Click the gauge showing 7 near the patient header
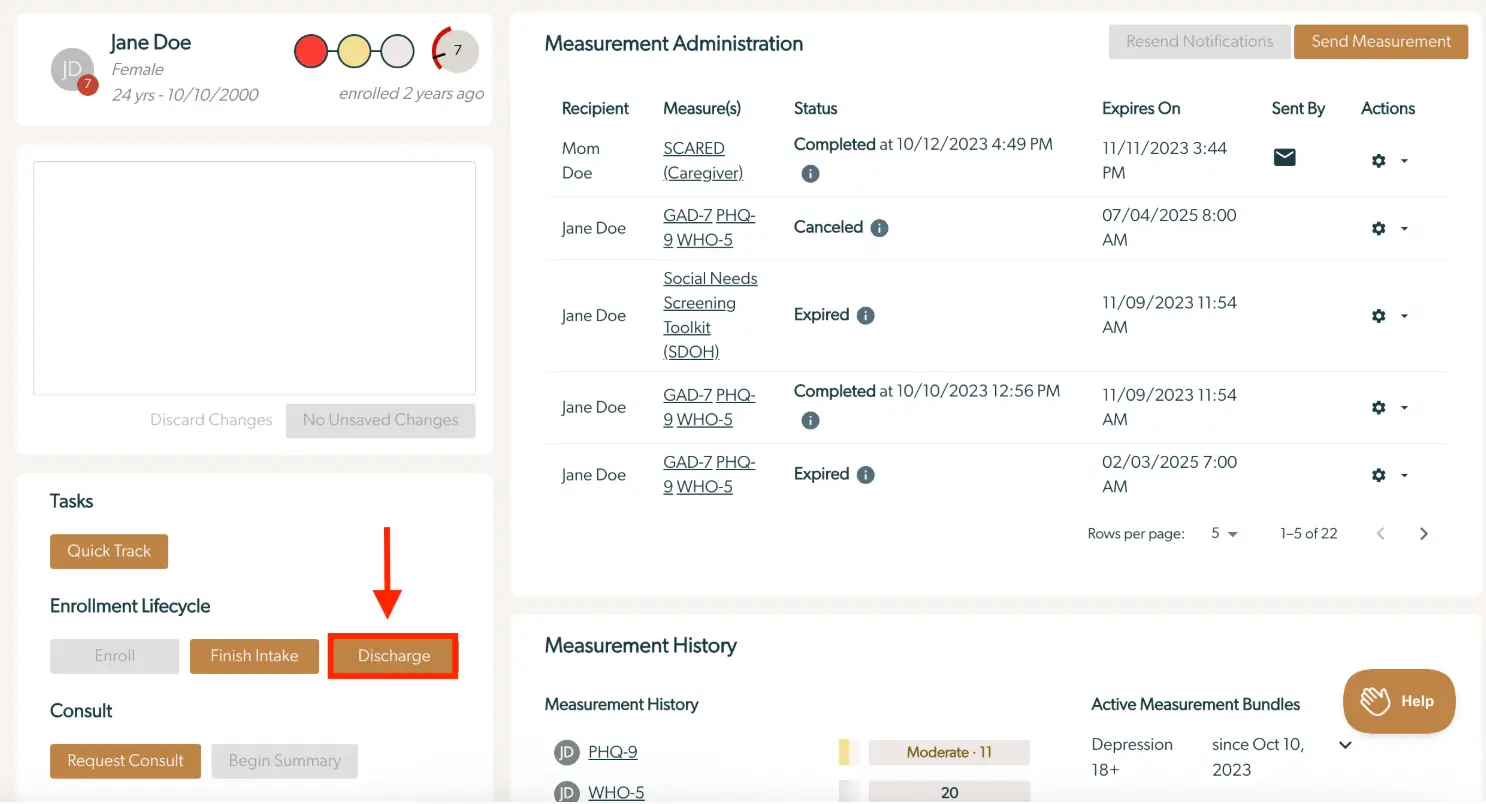Image resolution: width=1486 pixels, height=804 pixels. click(456, 50)
